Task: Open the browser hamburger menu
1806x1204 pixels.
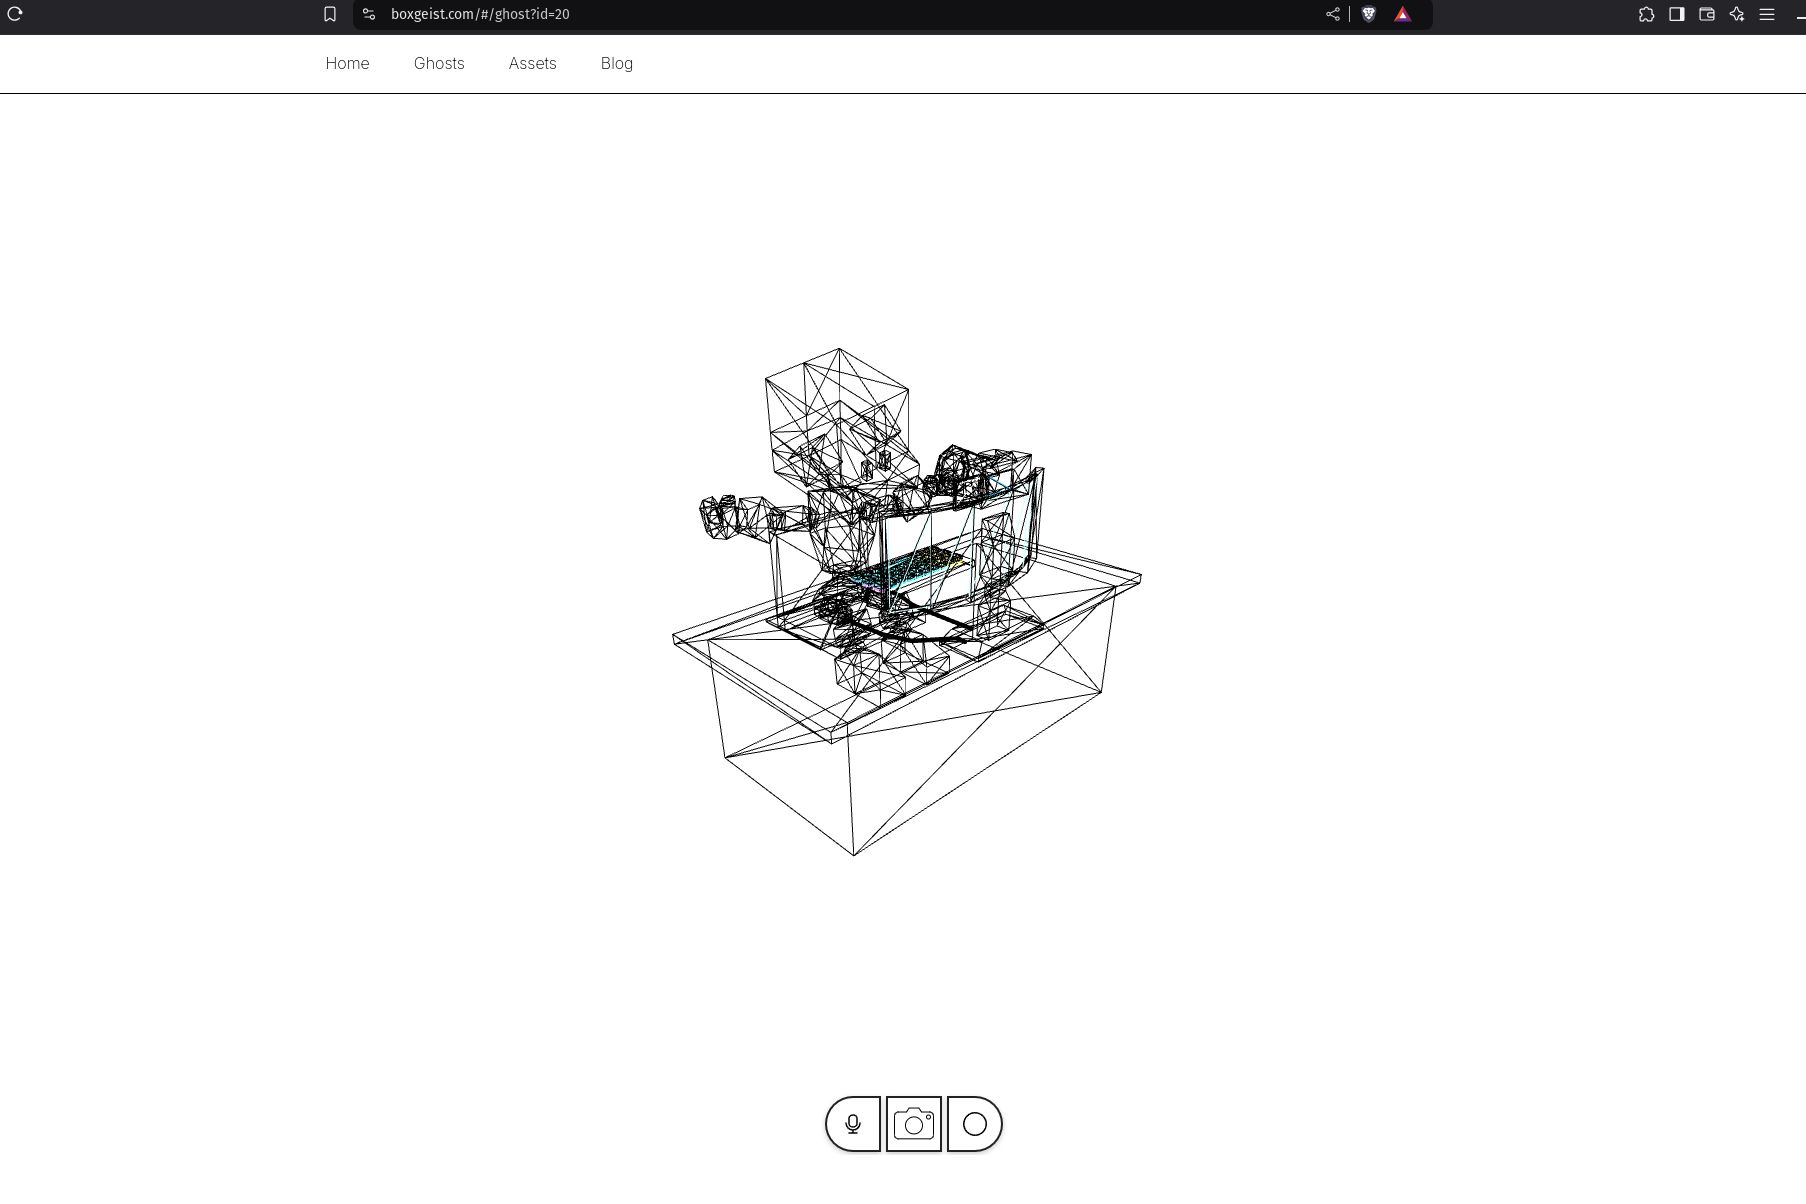Action: (1767, 14)
